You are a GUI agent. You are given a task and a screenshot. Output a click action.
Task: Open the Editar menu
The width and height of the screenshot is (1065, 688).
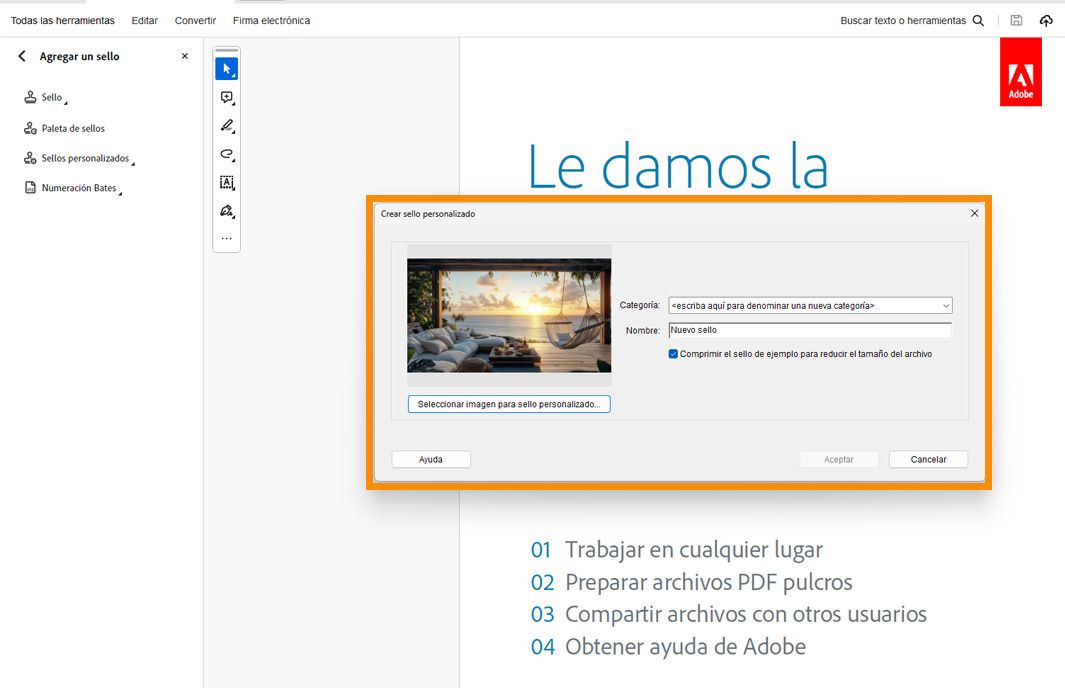pos(144,20)
